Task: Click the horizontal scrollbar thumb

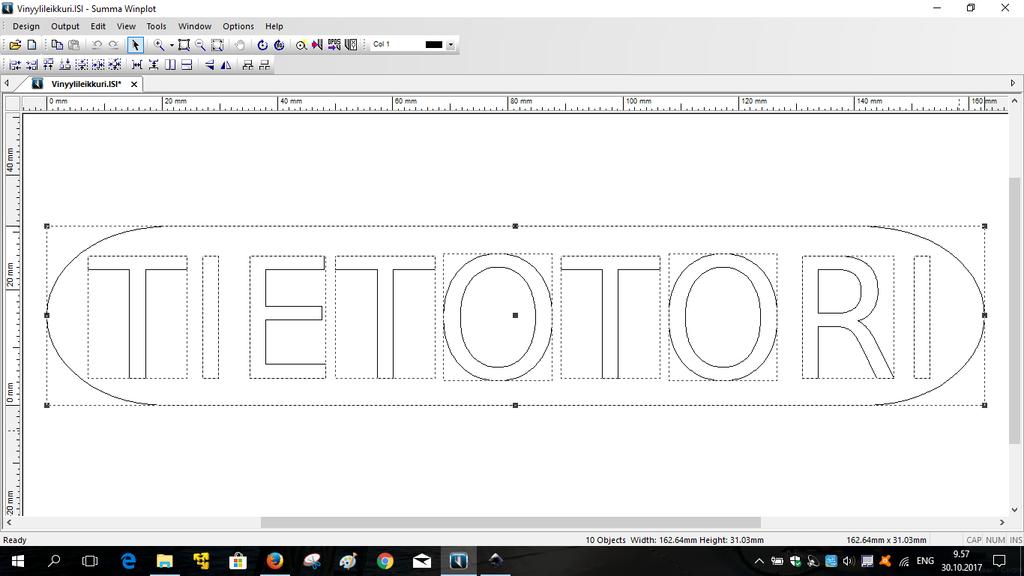Action: 511,522
